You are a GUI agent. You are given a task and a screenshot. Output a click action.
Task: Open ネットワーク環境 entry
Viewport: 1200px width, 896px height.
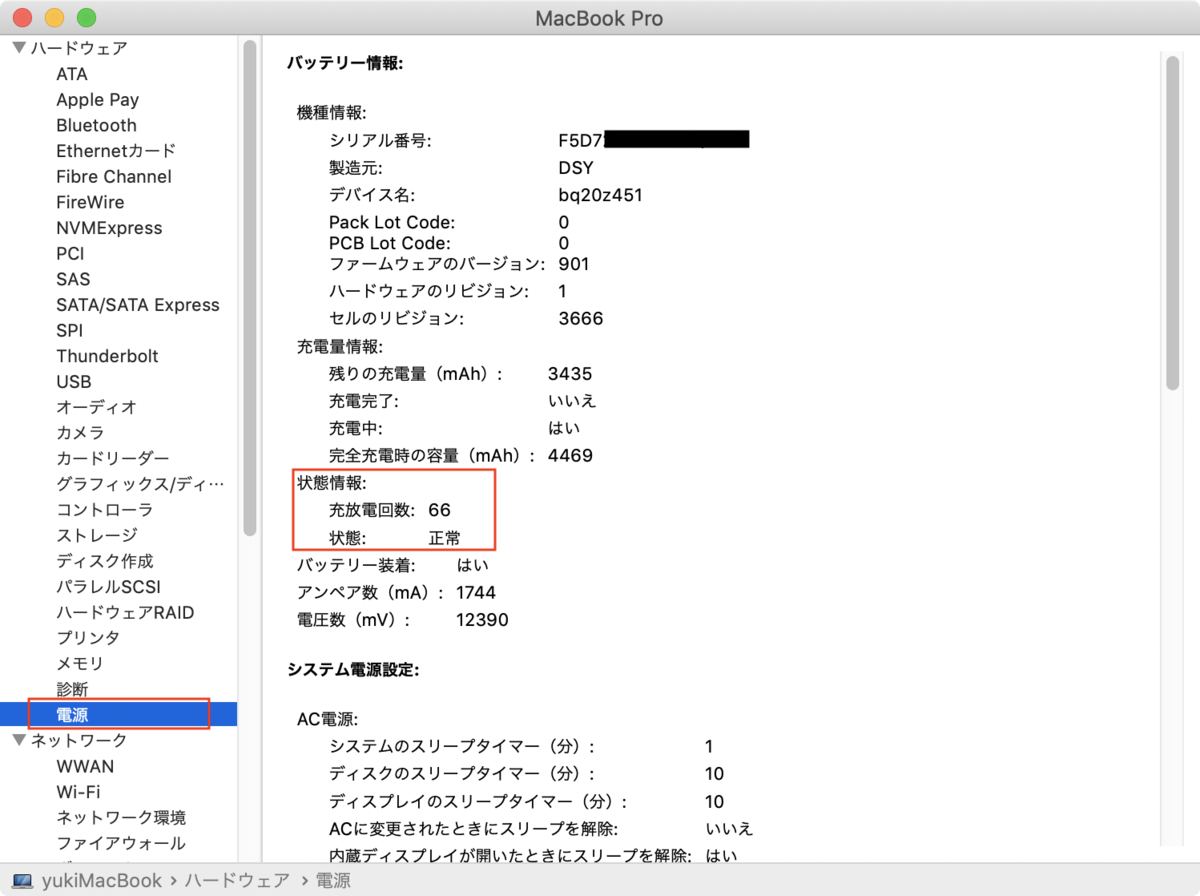click(x=121, y=818)
